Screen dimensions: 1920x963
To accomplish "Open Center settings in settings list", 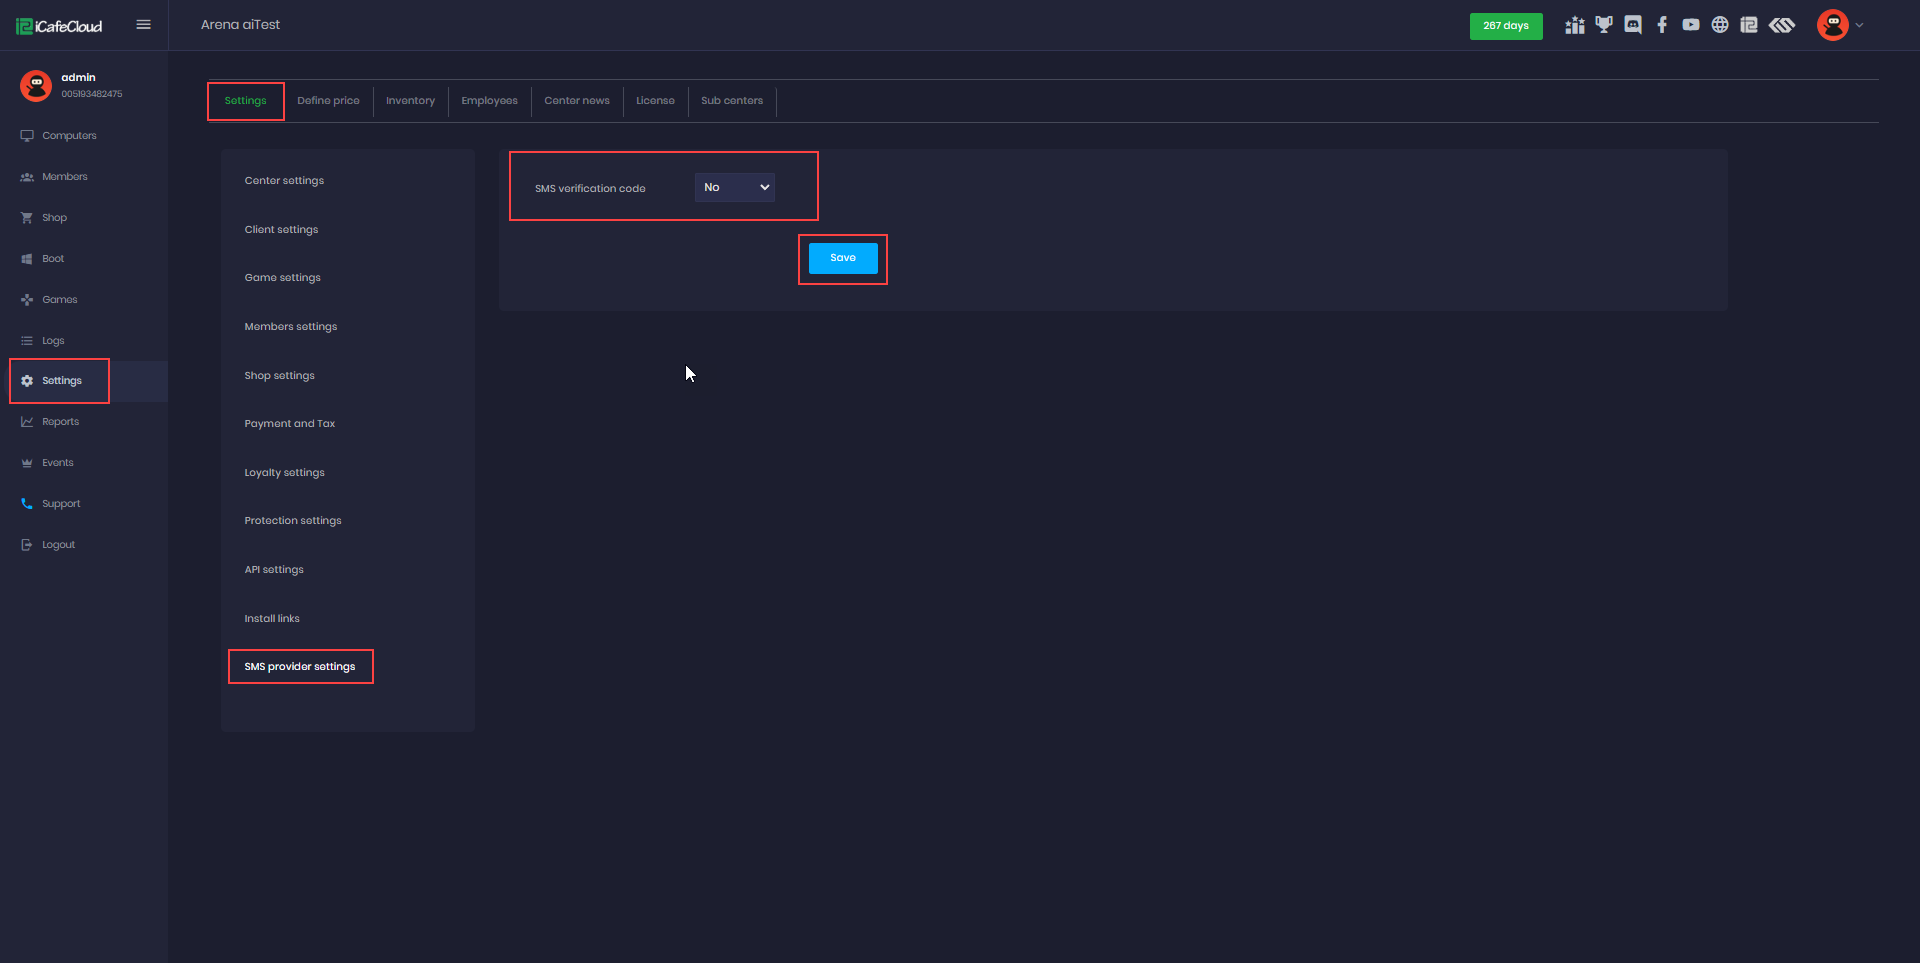I will point(284,181).
